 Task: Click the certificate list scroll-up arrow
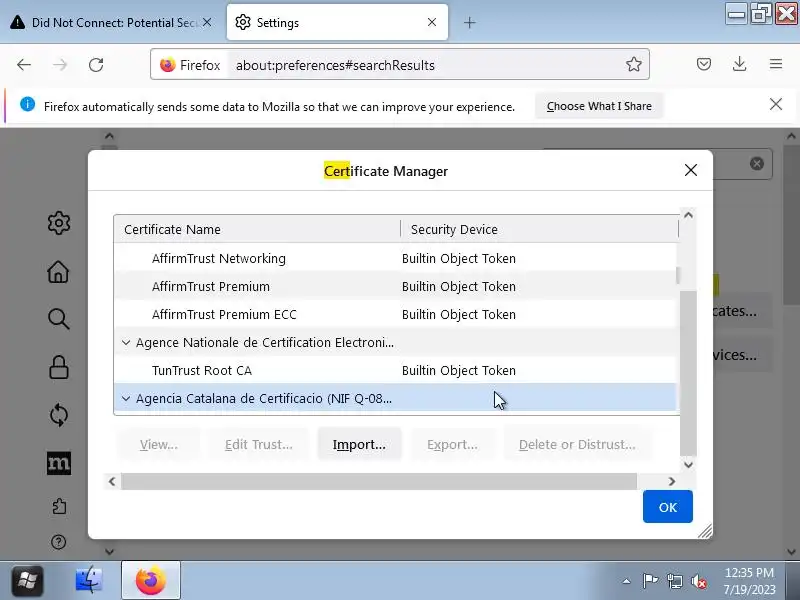(688, 215)
